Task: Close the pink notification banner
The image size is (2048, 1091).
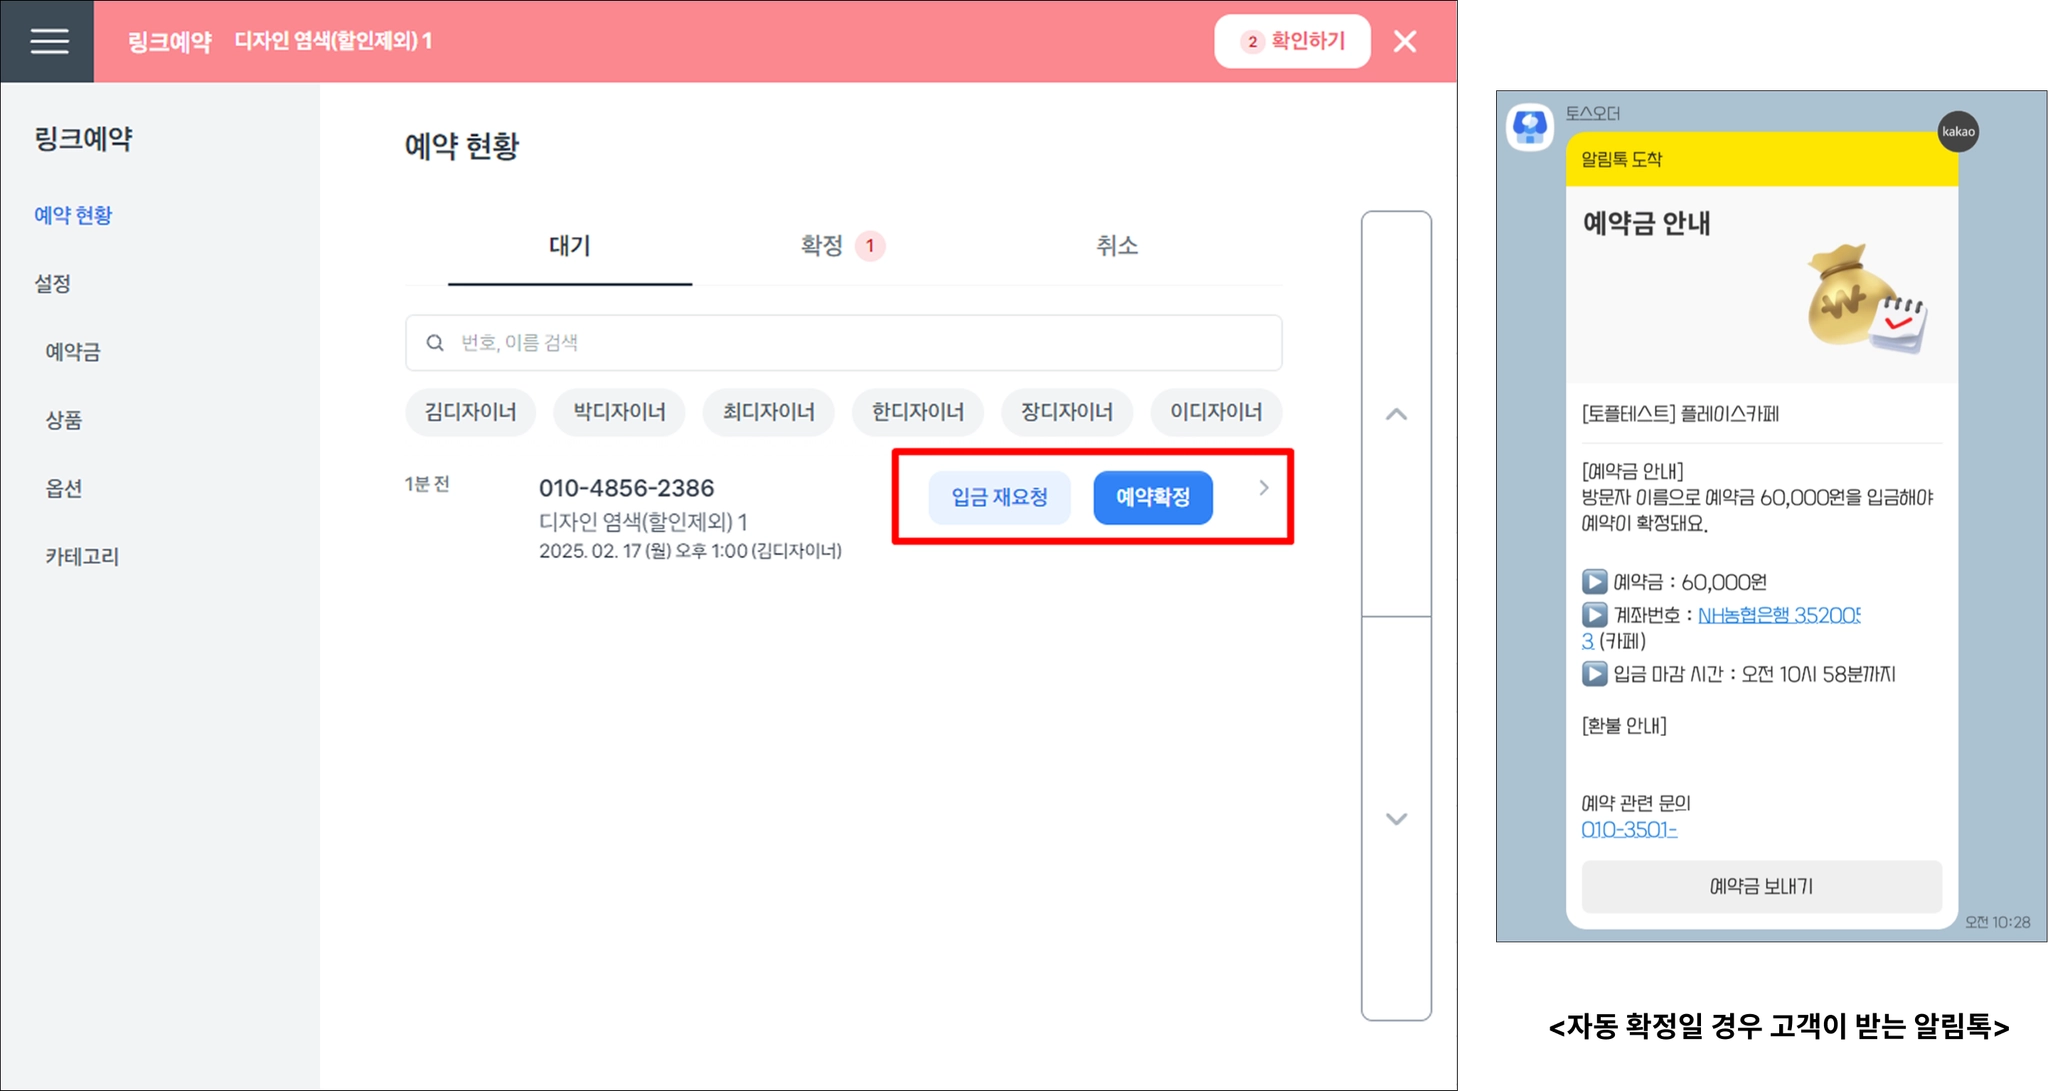Action: [x=1404, y=41]
